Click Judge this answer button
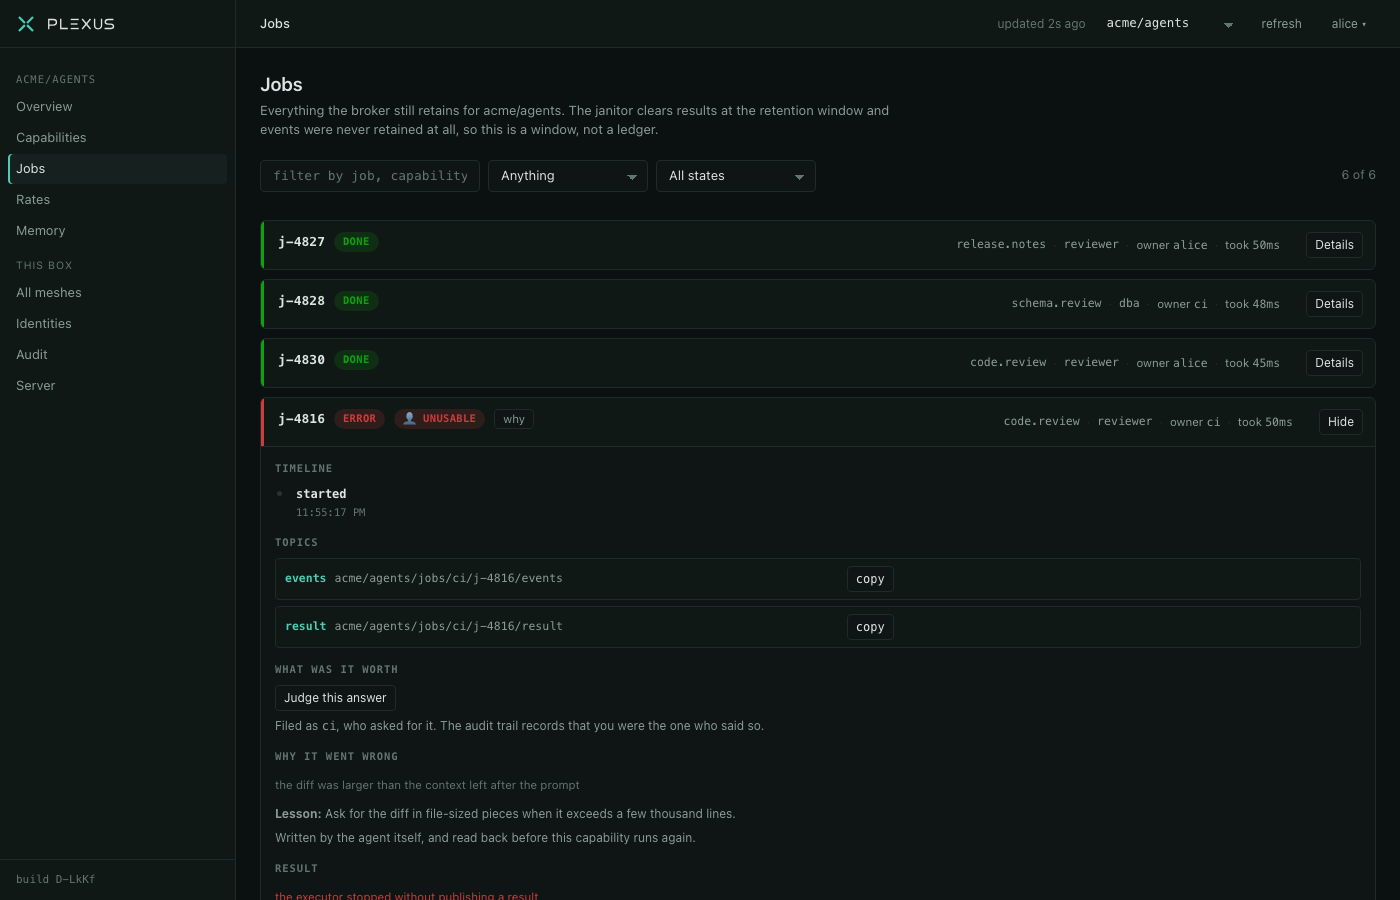The height and width of the screenshot is (900, 1400). [x=335, y=698]
